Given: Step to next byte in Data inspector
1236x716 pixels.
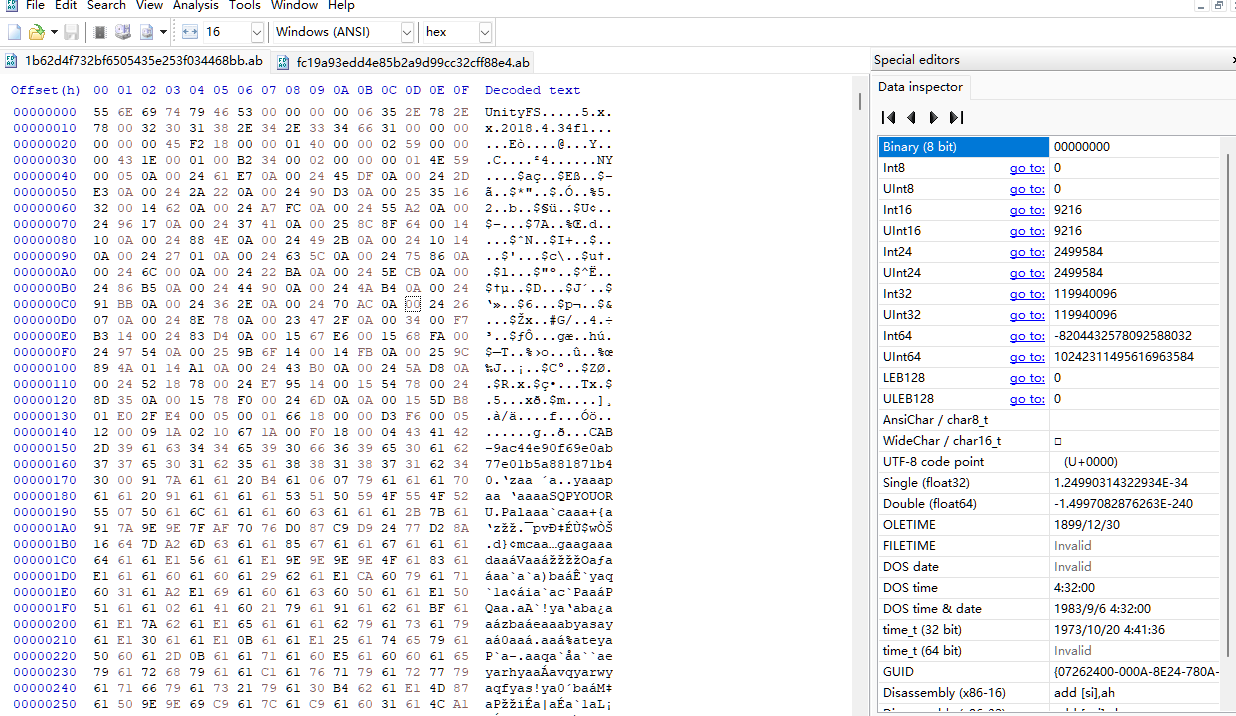Looking at the screenshot, I should click(x=934, y=117).
